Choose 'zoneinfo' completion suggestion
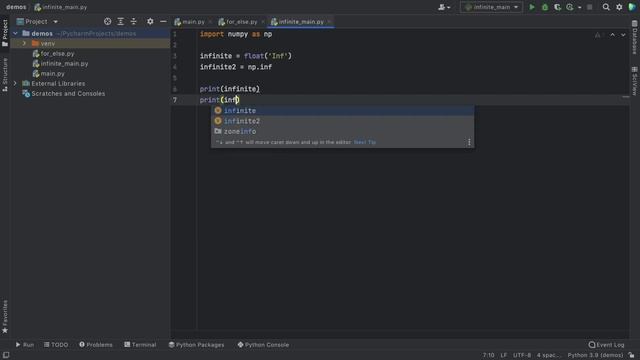The width and height of the screenshot is (640, 360). (342, 131)
